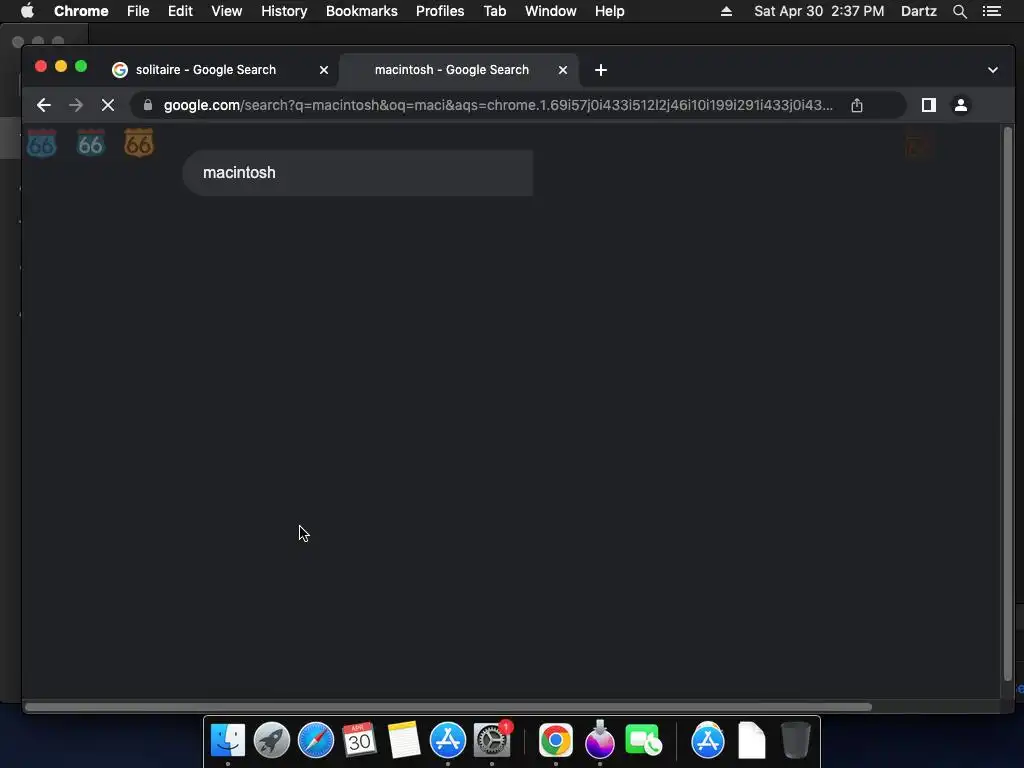Click the date and time

coord(819,11)
